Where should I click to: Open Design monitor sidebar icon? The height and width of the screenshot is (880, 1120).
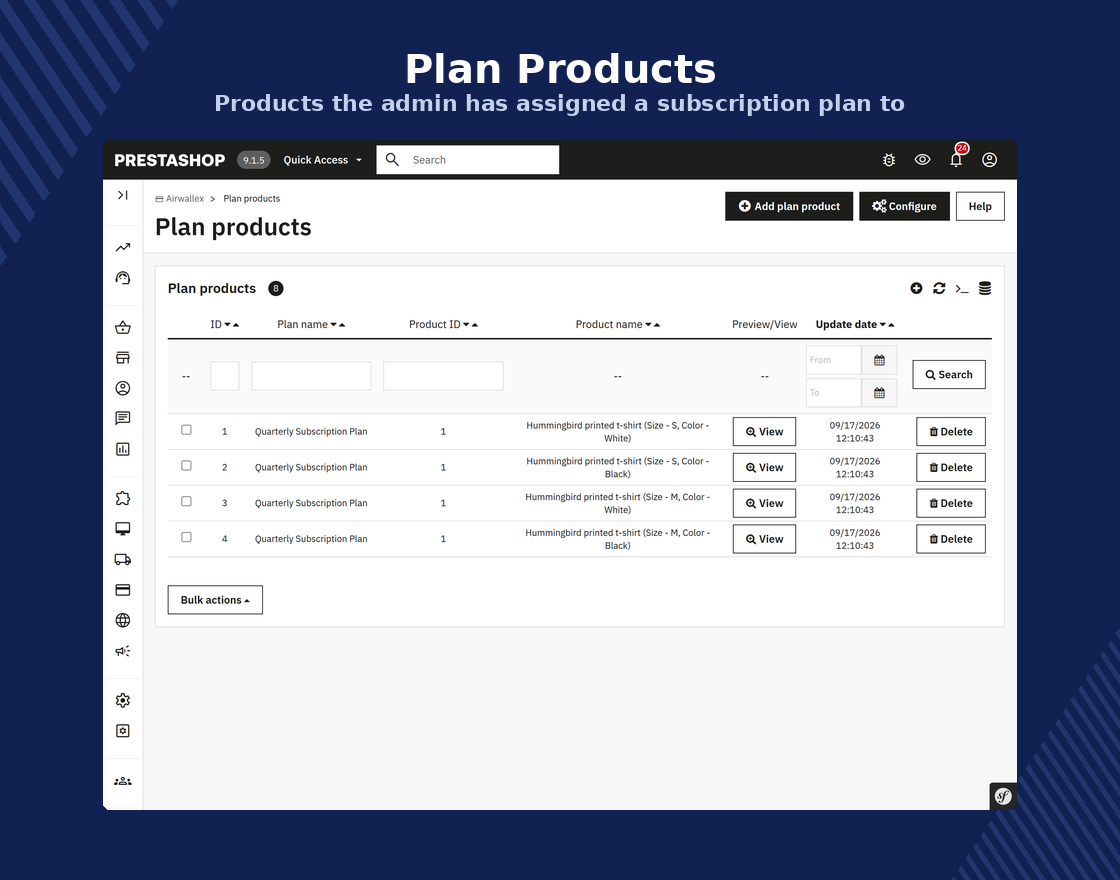123,529
